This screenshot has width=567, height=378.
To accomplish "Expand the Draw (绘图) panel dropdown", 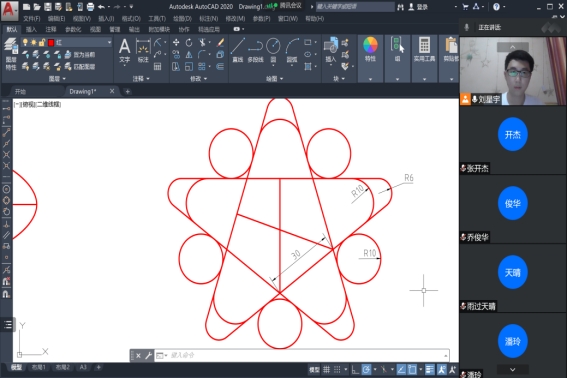I will [274, 78].
